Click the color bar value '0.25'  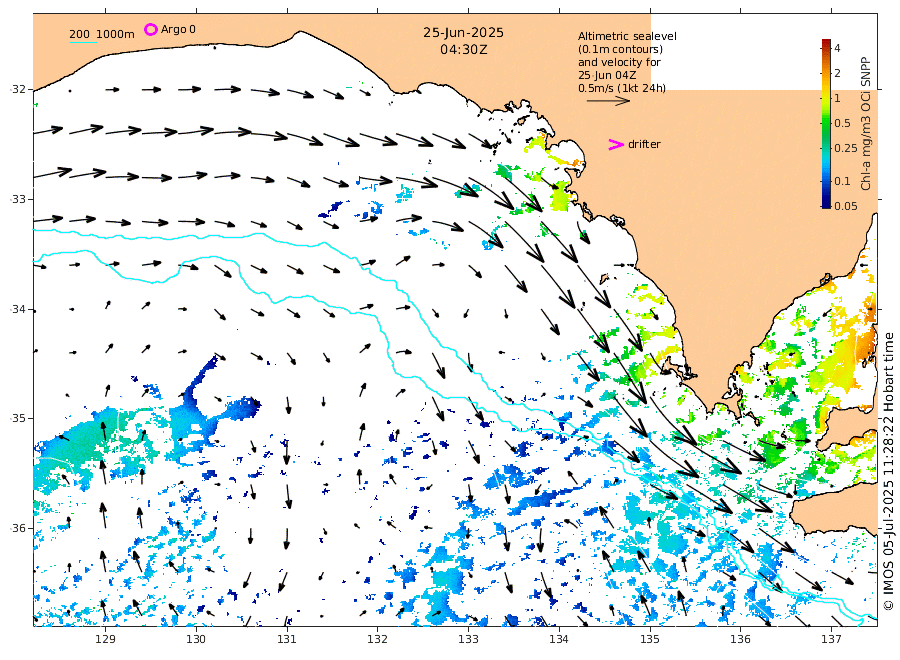845,148
